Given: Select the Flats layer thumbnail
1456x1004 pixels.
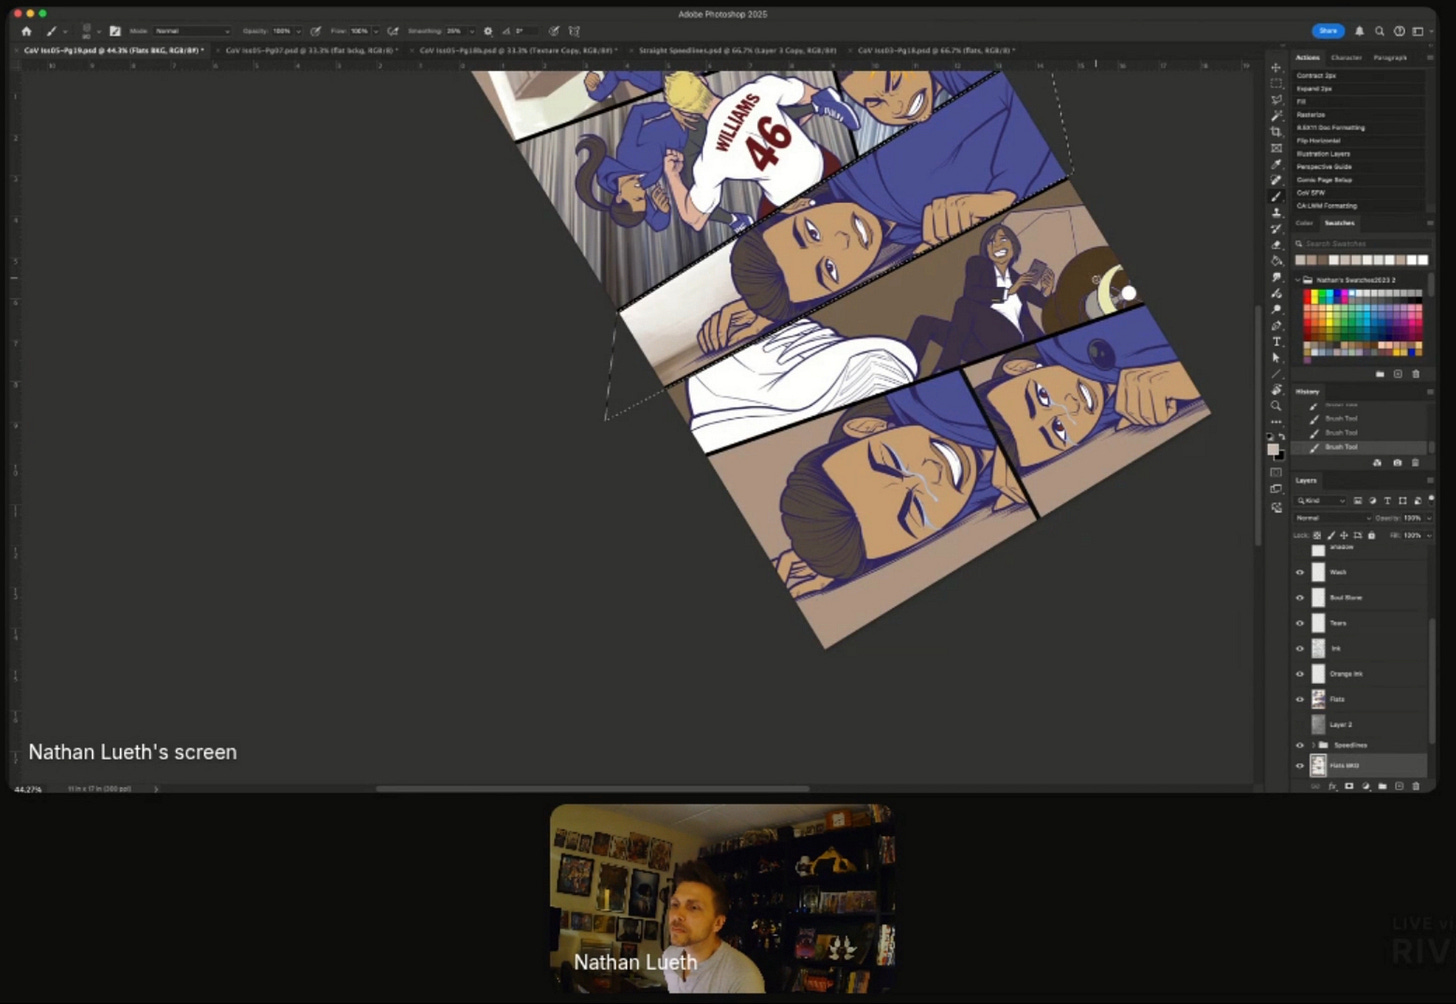Looking at the screenshot, I should point(1318,699).
